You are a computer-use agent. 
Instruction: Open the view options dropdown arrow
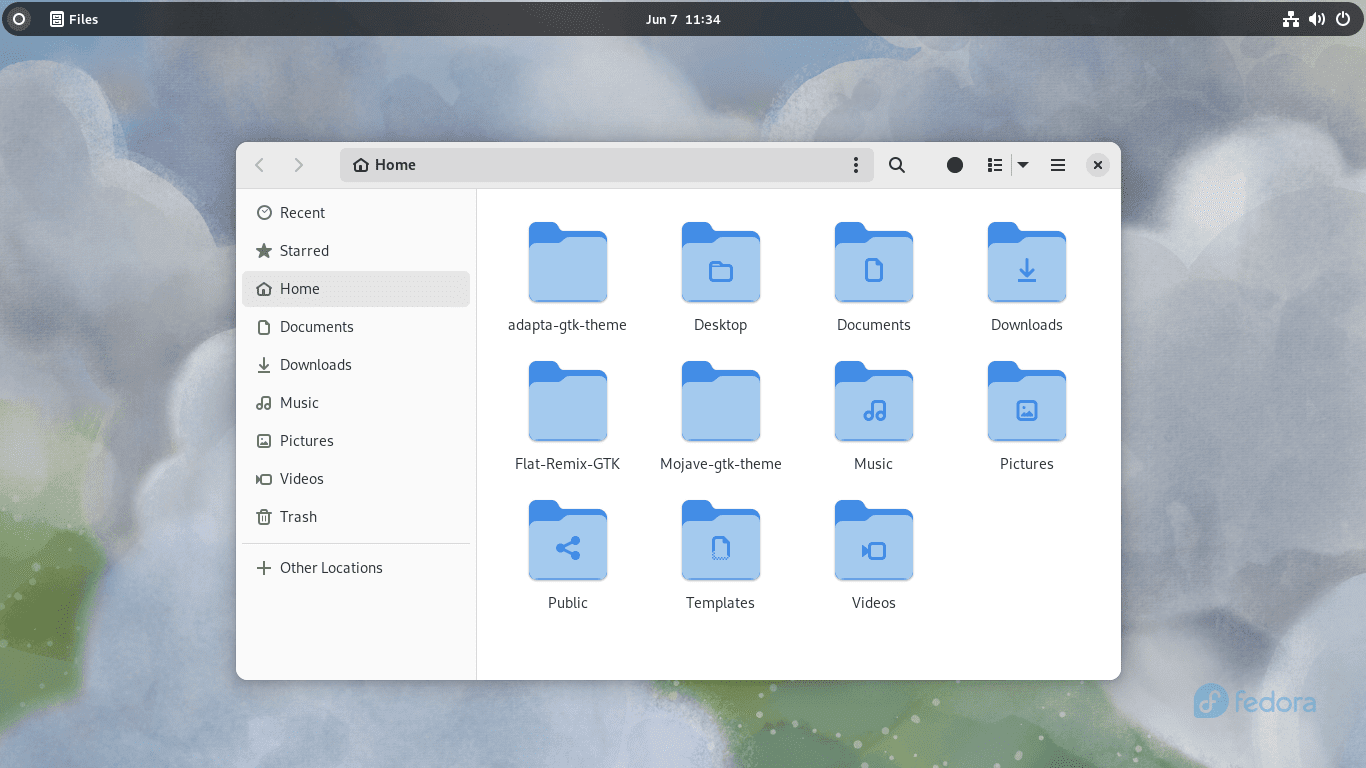click(x=1022, y=165)
